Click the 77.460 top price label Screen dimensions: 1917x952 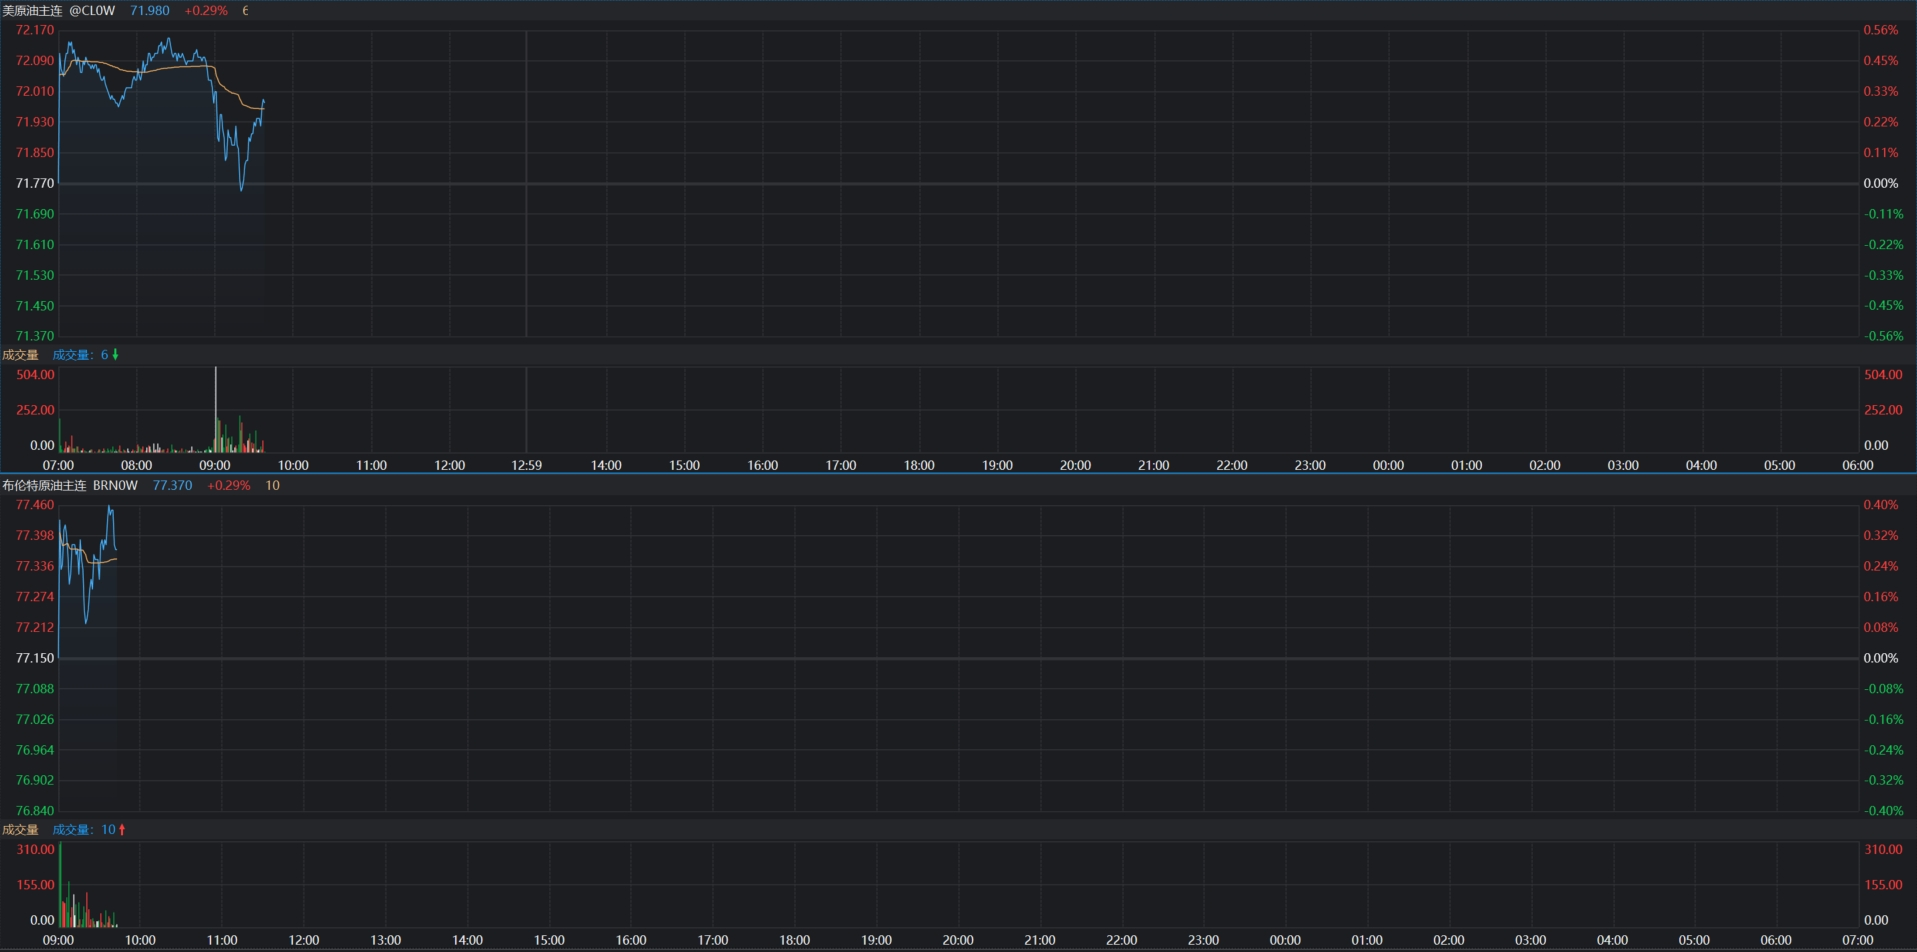click(x=35, y=505)
